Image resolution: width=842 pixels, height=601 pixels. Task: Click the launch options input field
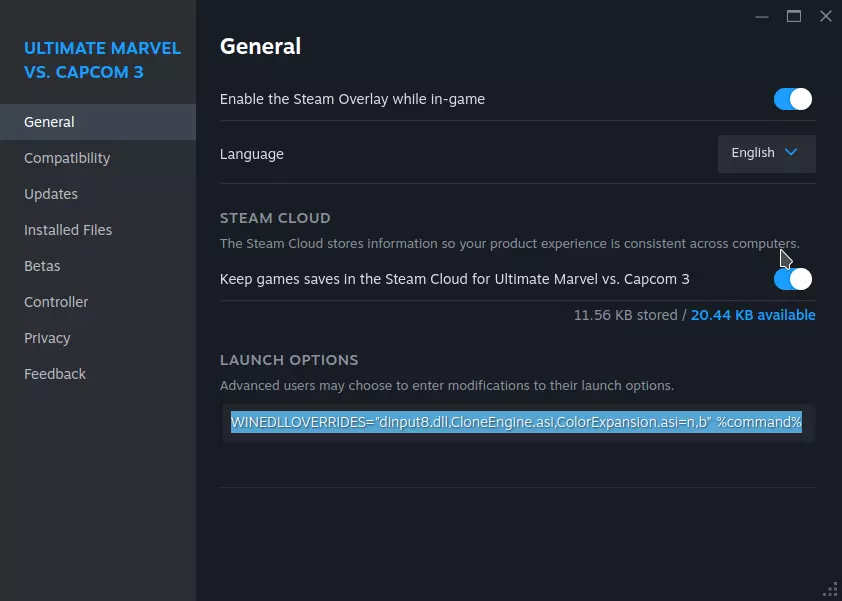point(518,423)
